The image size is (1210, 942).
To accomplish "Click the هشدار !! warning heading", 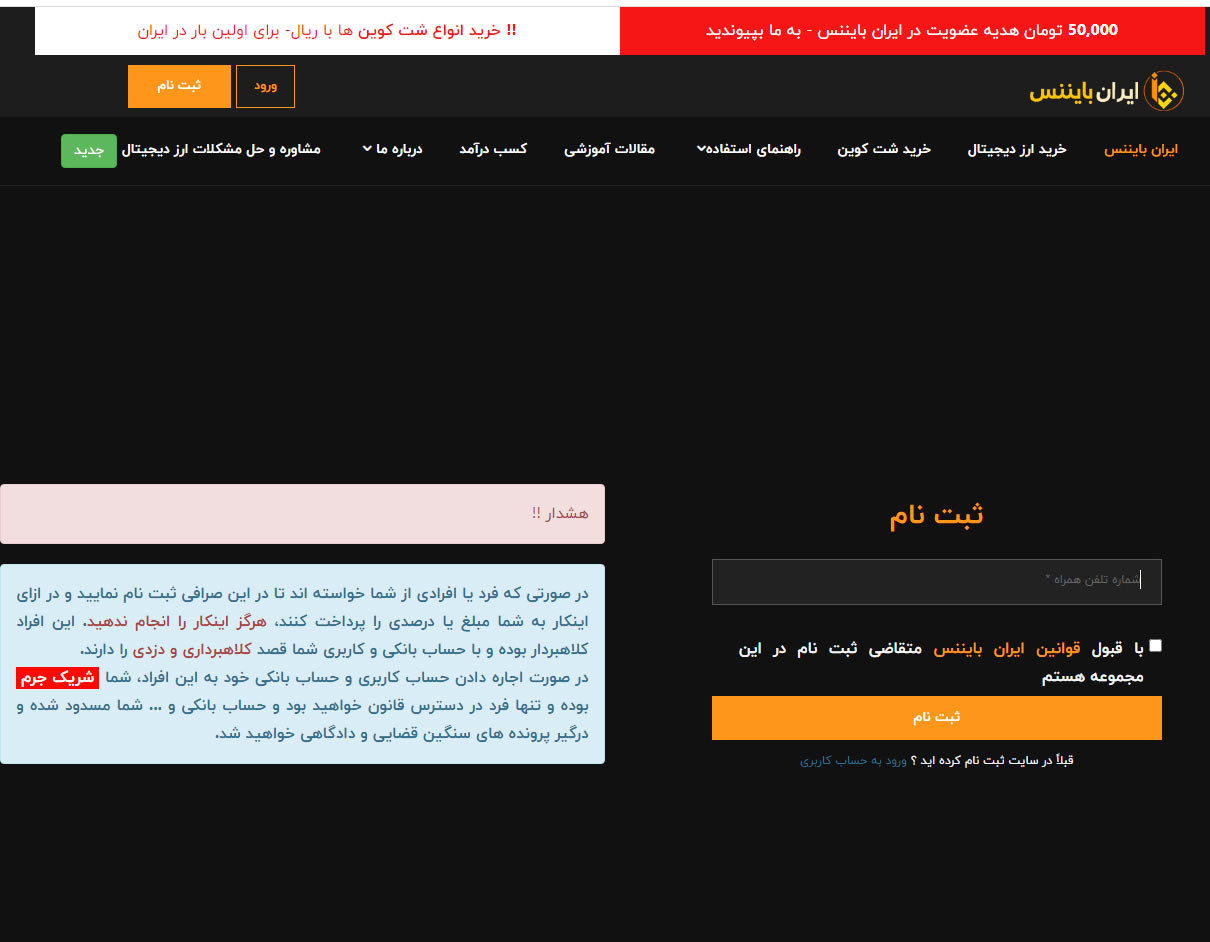I will pos(560,513).
